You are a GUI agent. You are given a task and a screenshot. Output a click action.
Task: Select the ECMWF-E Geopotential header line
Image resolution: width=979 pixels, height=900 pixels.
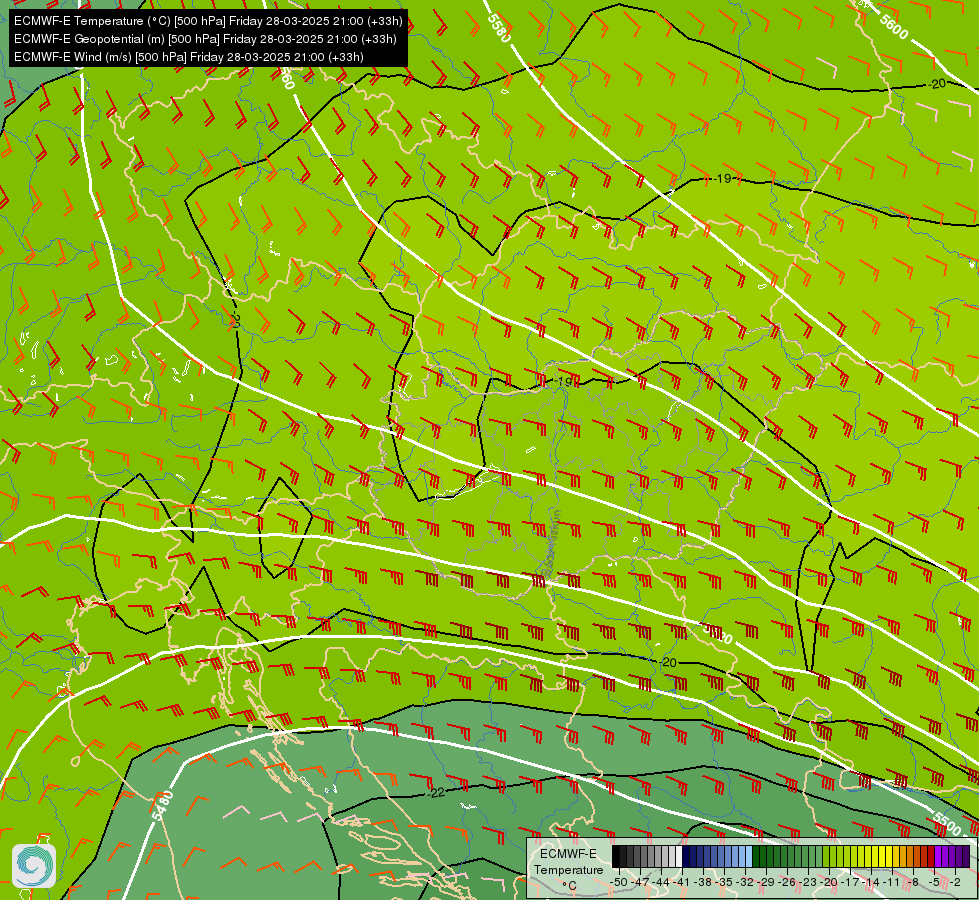[205, 39]
